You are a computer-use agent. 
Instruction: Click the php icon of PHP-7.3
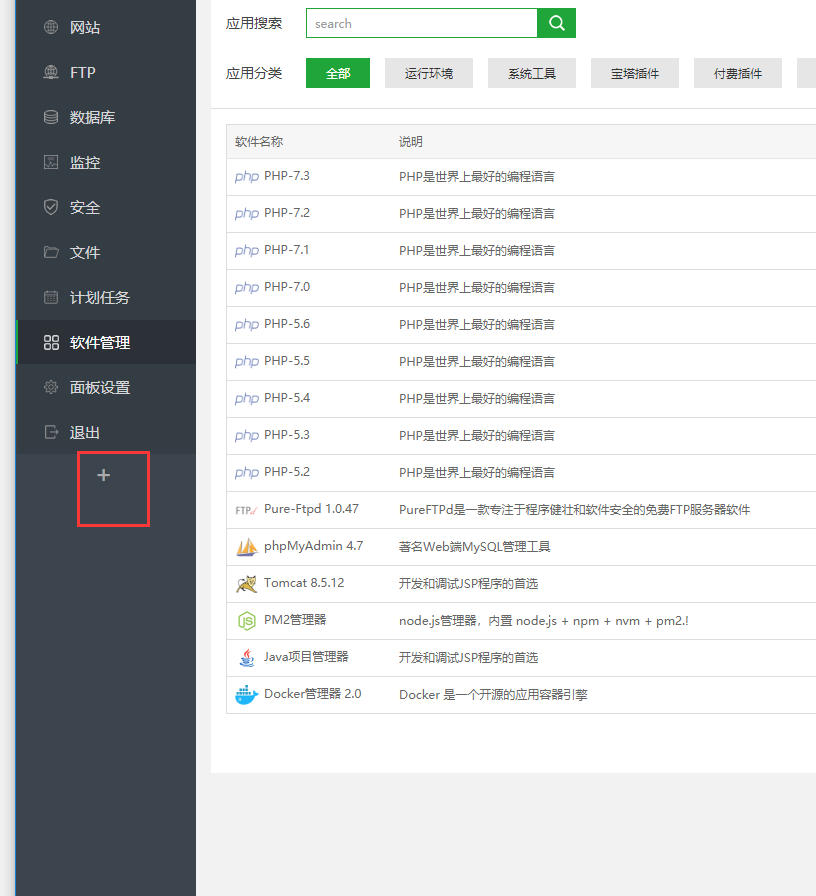247,177
